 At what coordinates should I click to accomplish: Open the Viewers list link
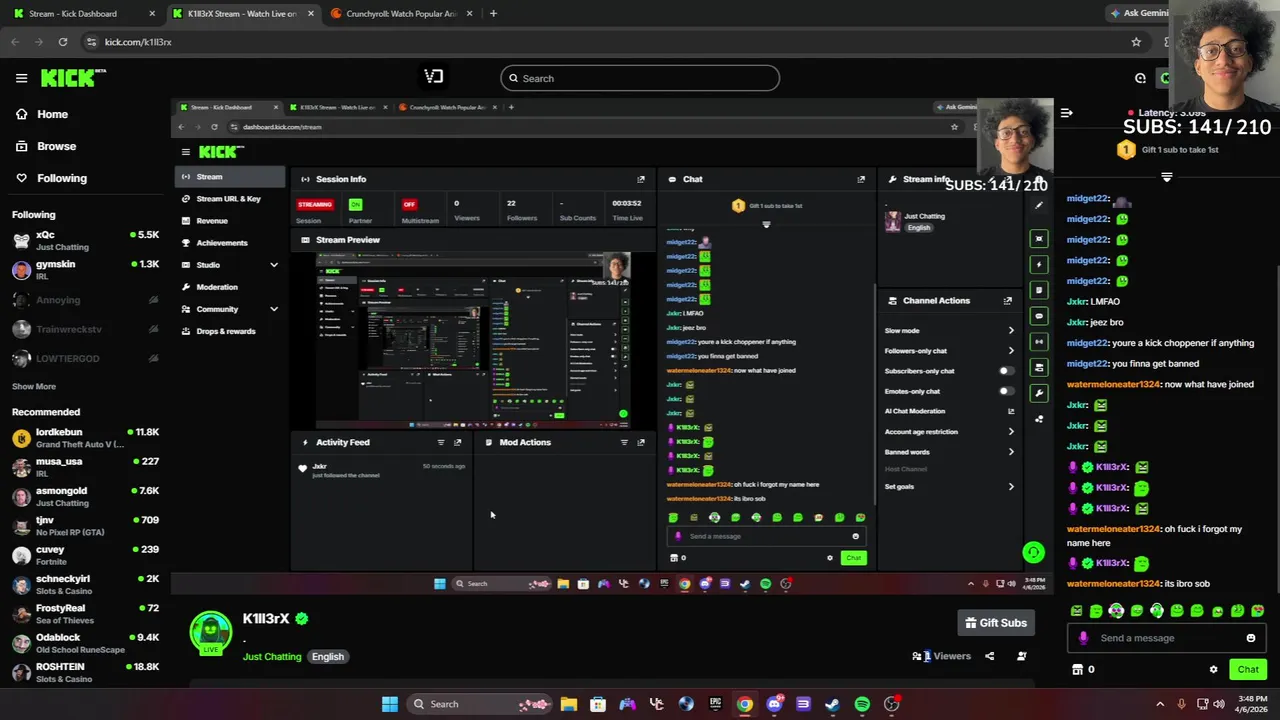pos(941,656)
